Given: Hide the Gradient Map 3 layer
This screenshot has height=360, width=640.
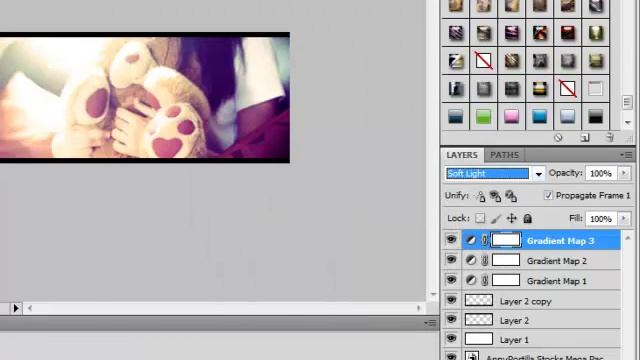Looking at the screenshot, I should point(451,240).
